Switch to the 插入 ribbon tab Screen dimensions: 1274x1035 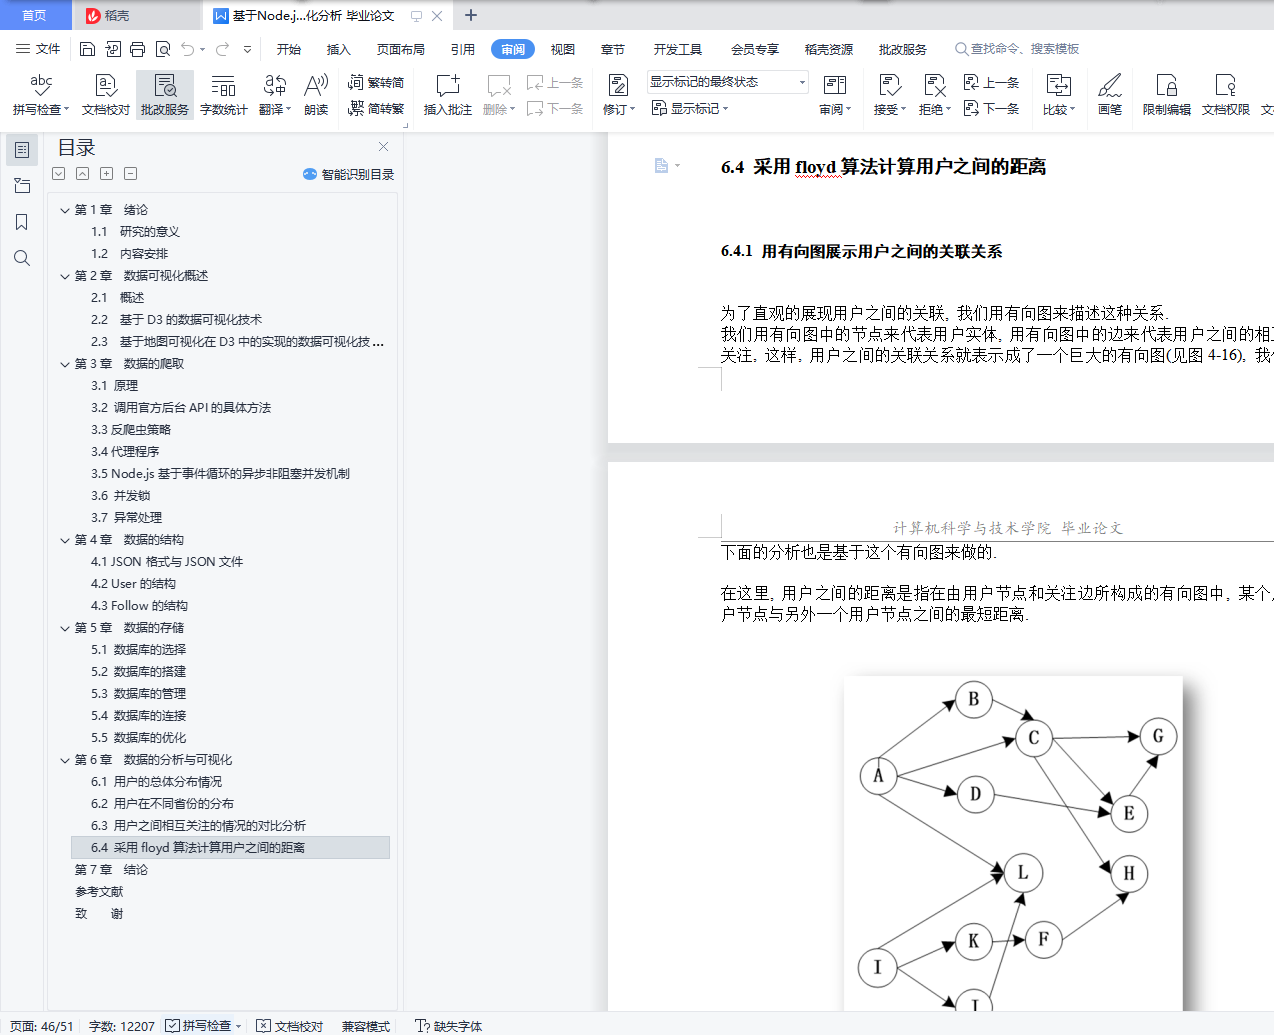(339, 49)
